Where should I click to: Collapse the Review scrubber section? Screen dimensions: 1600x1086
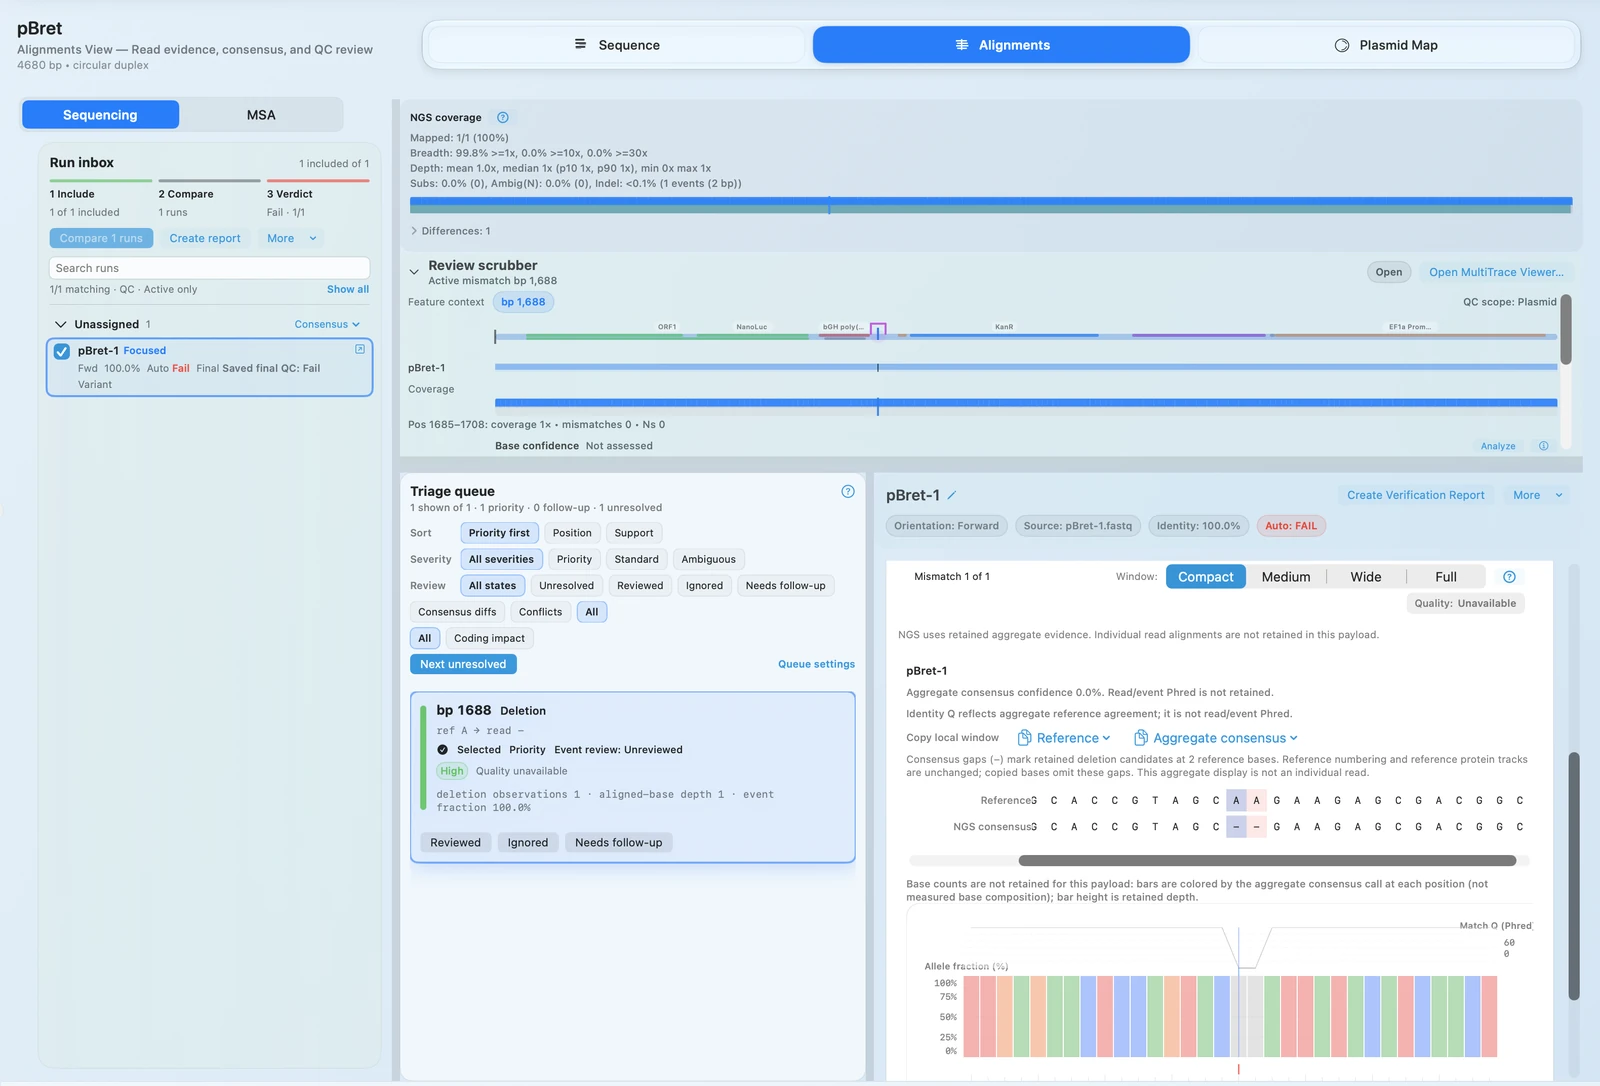(x=414, y=272)
